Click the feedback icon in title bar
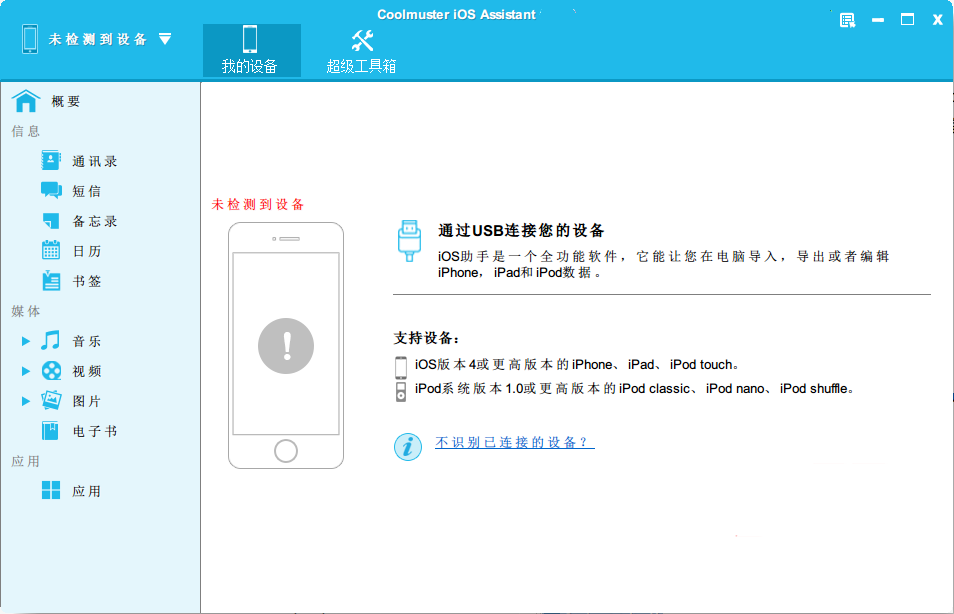Viewport: 954px width, 614px height. (848, 20)
